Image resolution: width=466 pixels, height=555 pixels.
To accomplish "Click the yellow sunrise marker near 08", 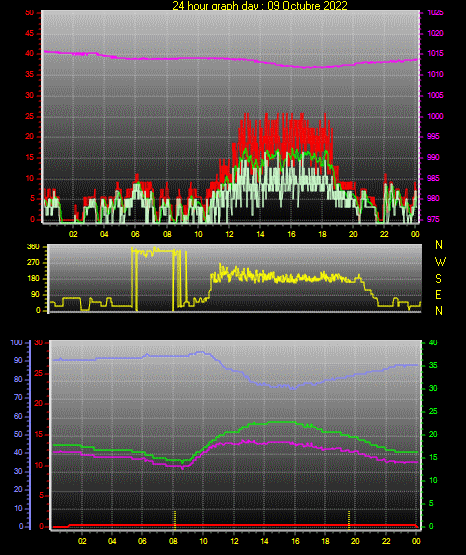I will tap(174, 520).
